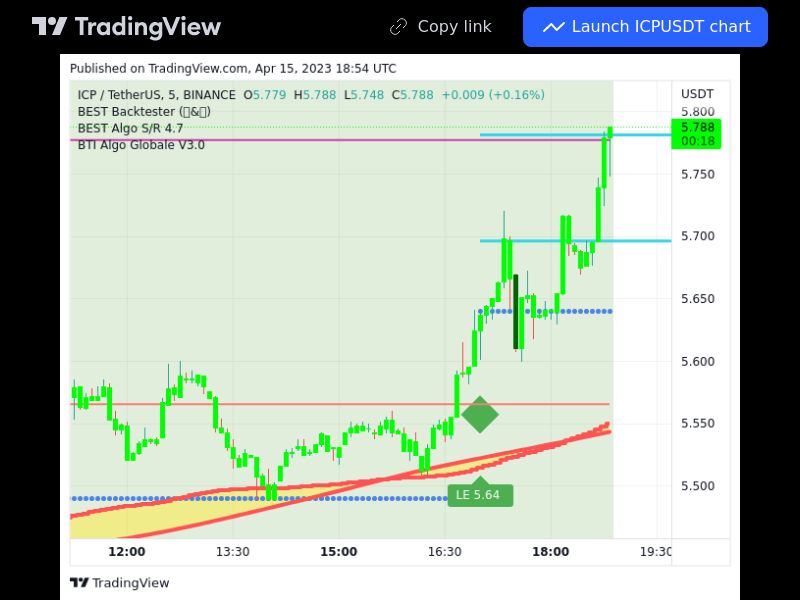Select the ICP / TetherUS, 5, BINANCE title
The image size is (800, 600).
point(156,95)
